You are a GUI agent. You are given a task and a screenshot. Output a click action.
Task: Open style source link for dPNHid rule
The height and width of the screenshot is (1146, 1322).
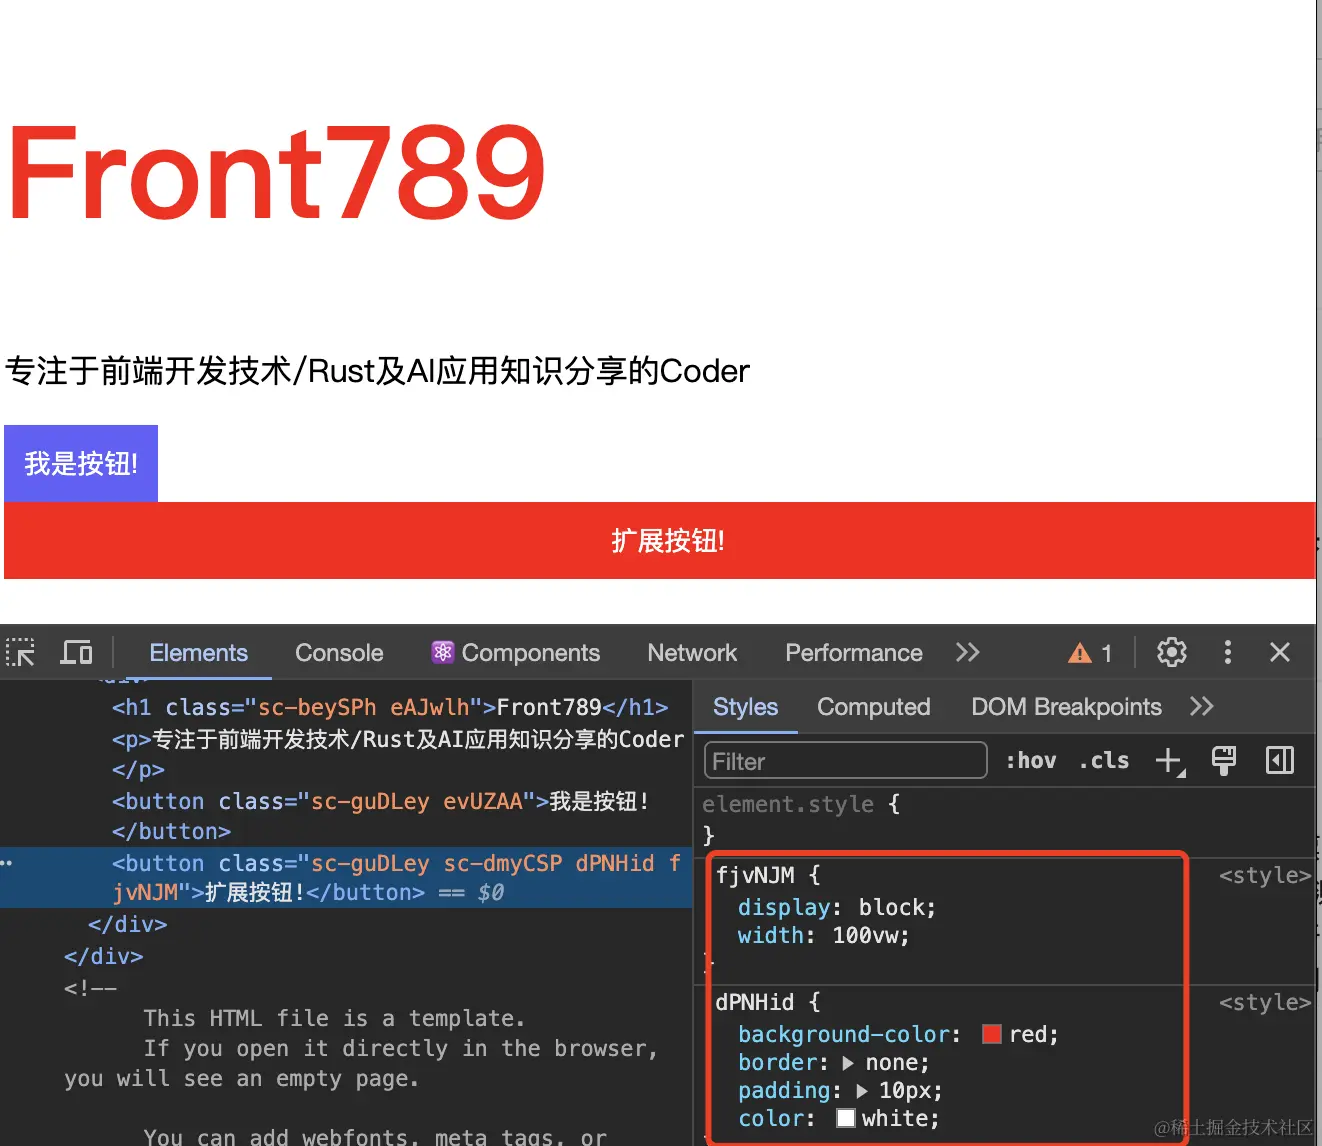(1265, 1002)
